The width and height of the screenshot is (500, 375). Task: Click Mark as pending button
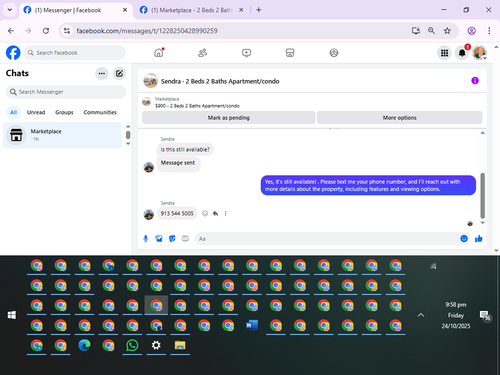[229, 118]
